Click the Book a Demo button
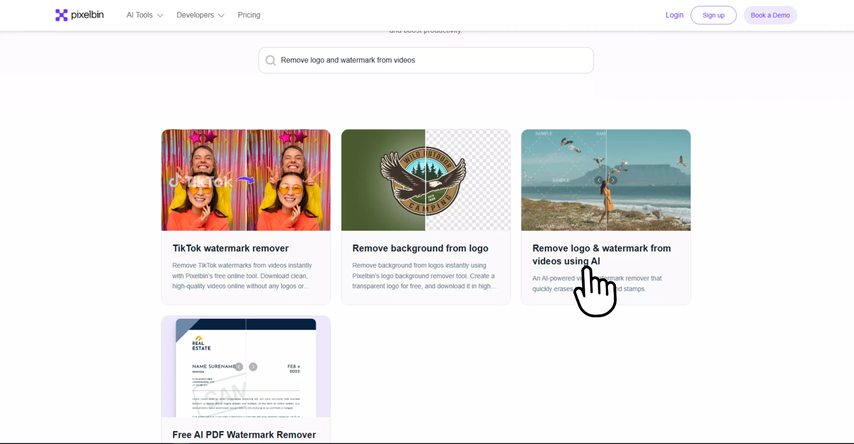 [770, 15]
